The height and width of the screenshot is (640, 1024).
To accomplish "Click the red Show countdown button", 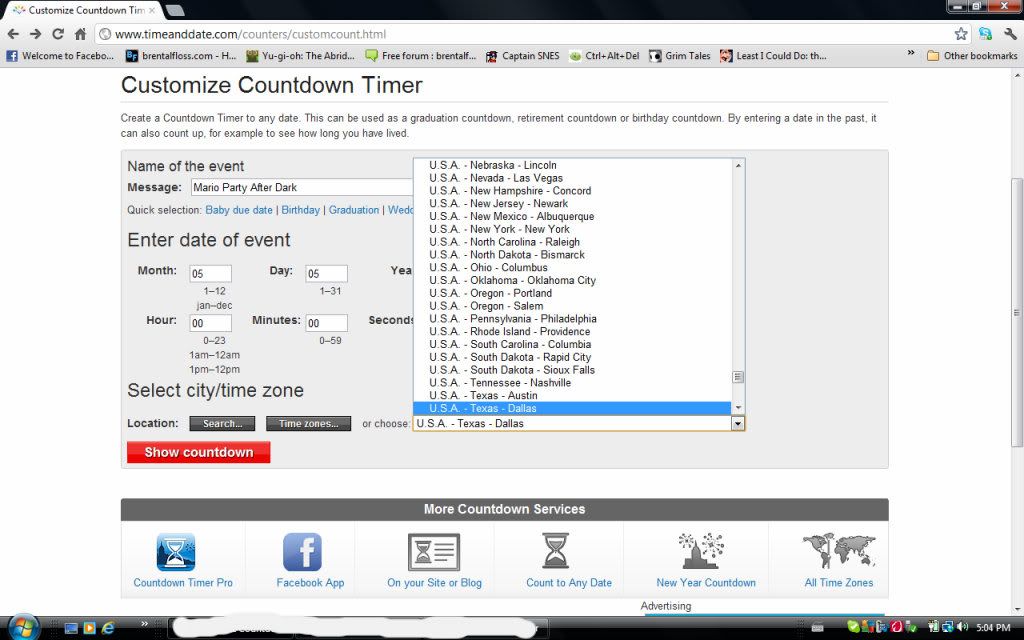I will 199,453.
